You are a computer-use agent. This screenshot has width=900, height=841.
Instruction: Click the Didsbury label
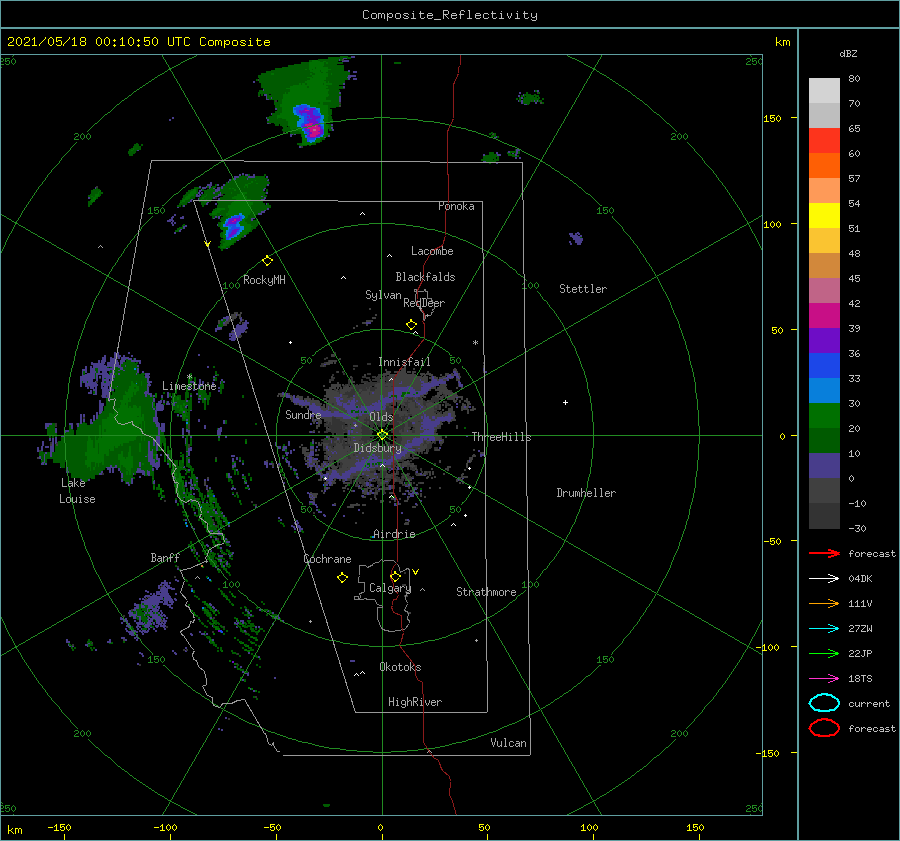(378, 448)
